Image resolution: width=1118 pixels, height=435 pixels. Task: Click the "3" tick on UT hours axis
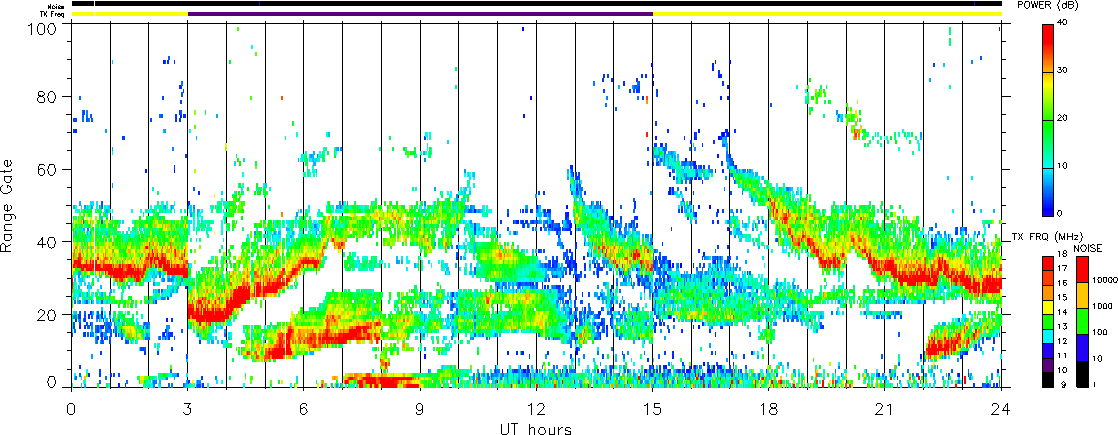[x=188, y=407]
